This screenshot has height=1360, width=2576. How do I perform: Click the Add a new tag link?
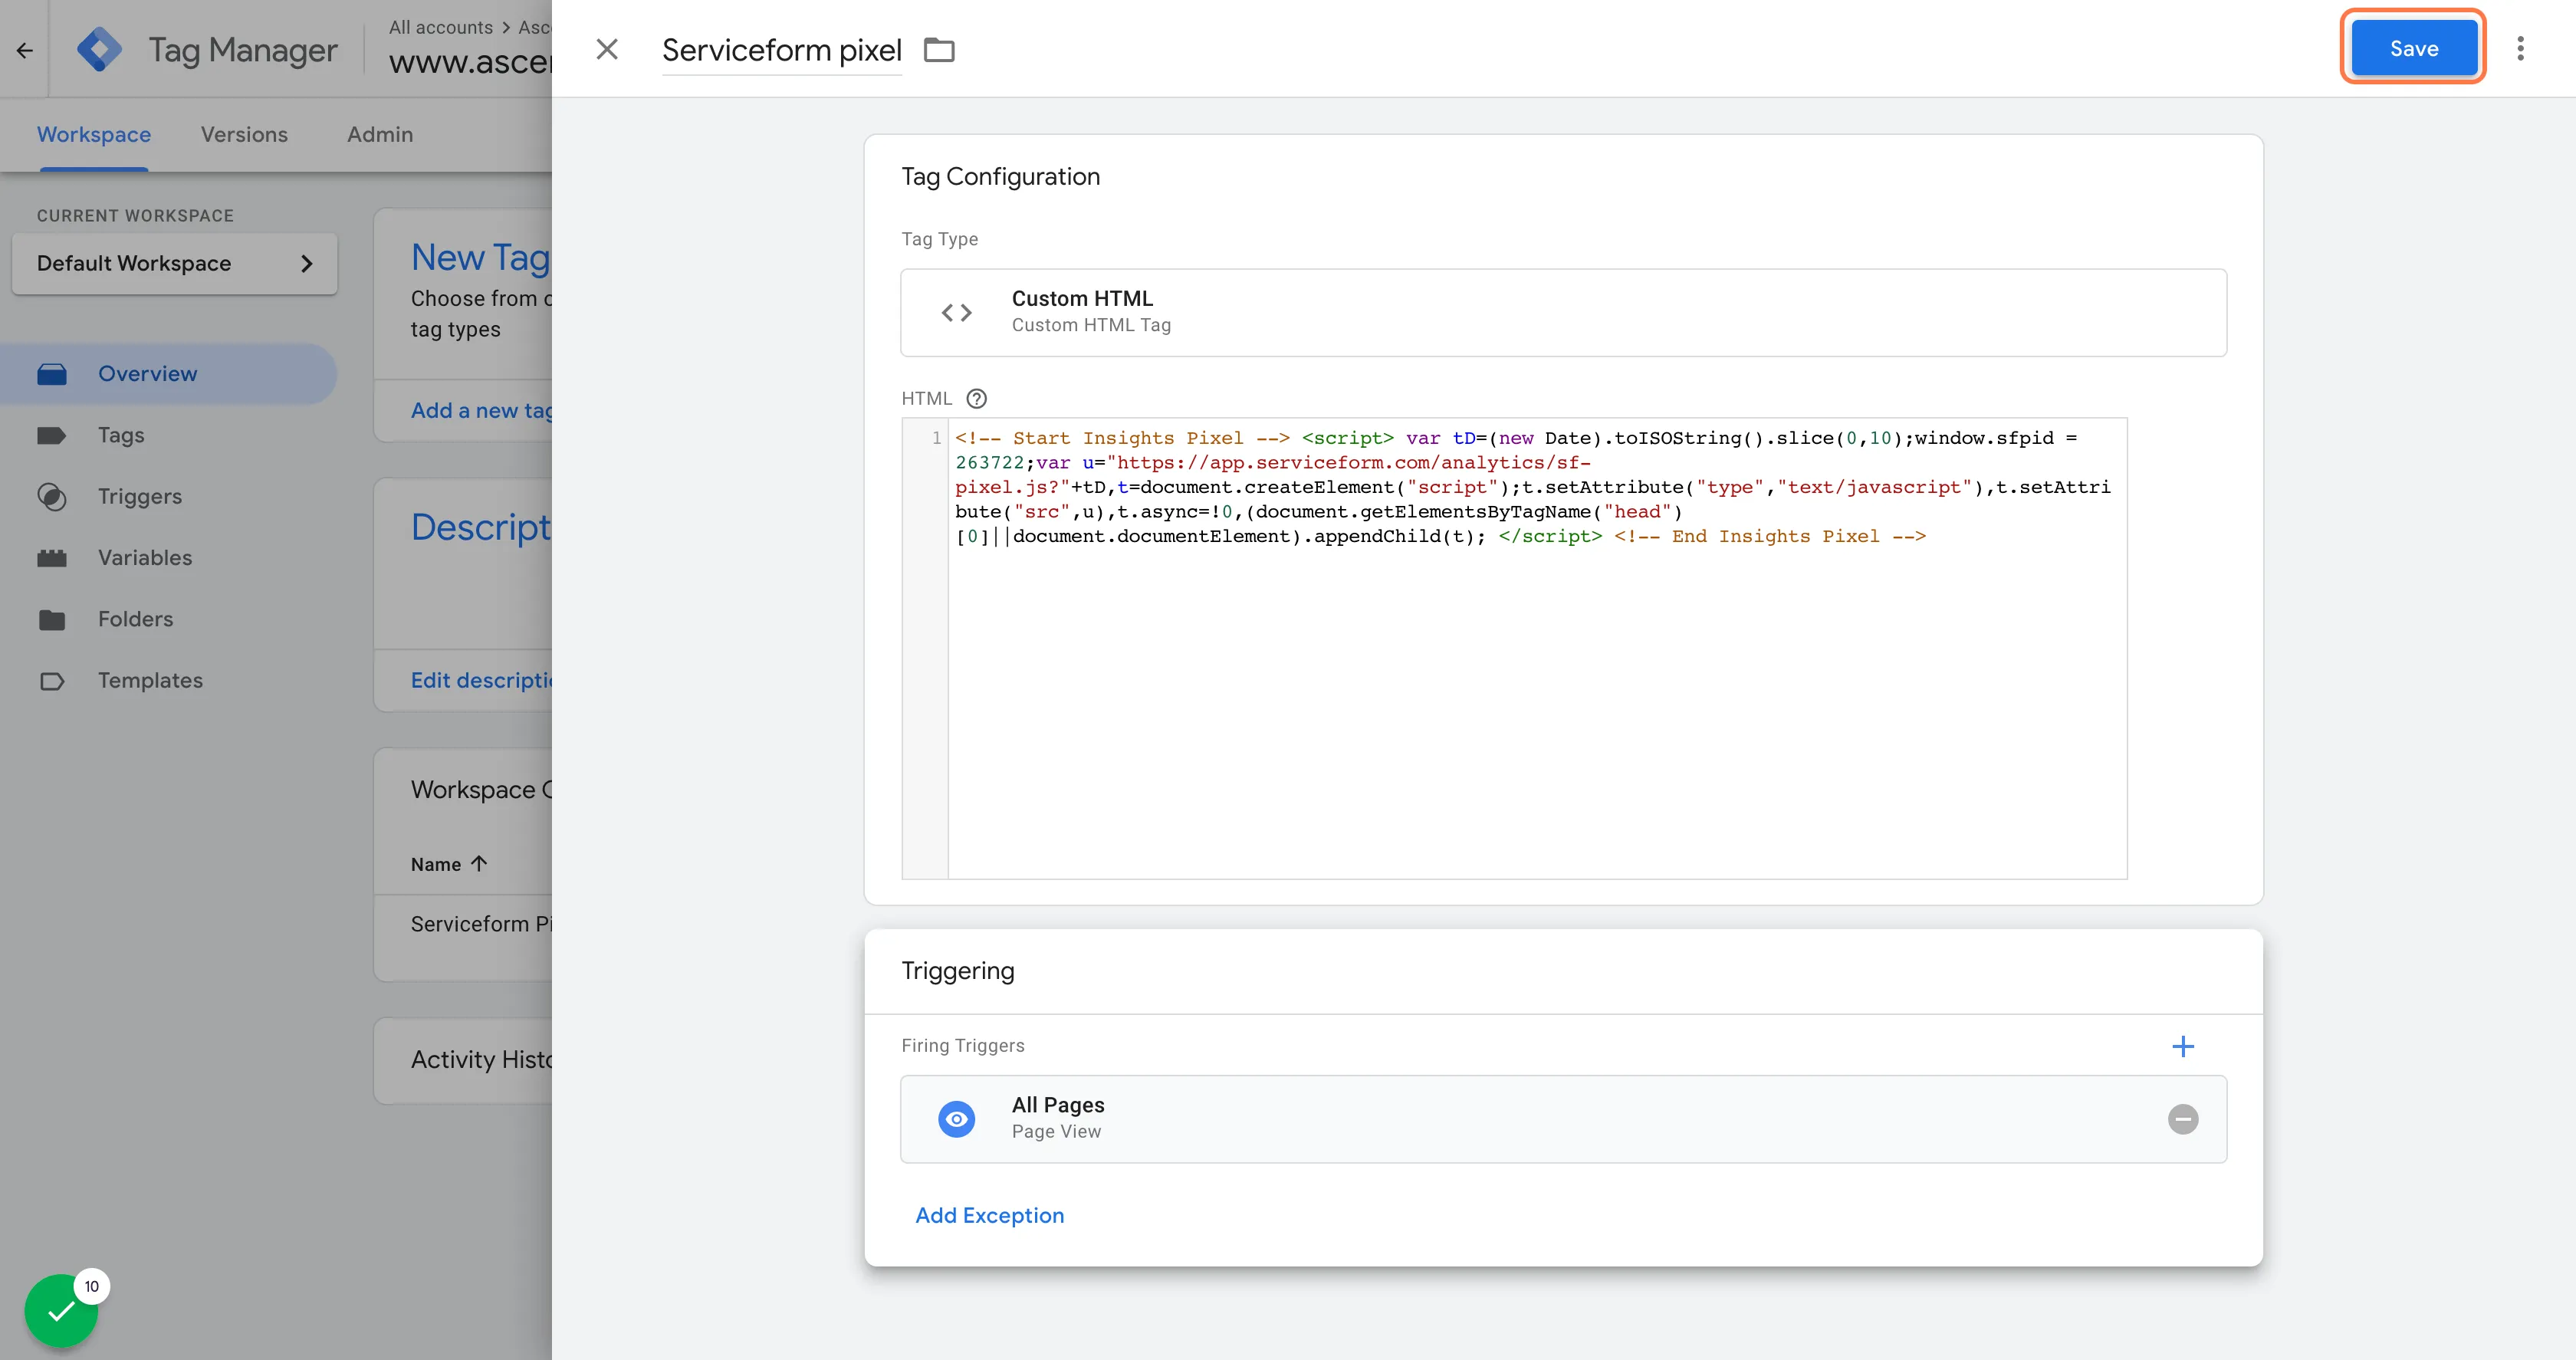coord(481,410)
